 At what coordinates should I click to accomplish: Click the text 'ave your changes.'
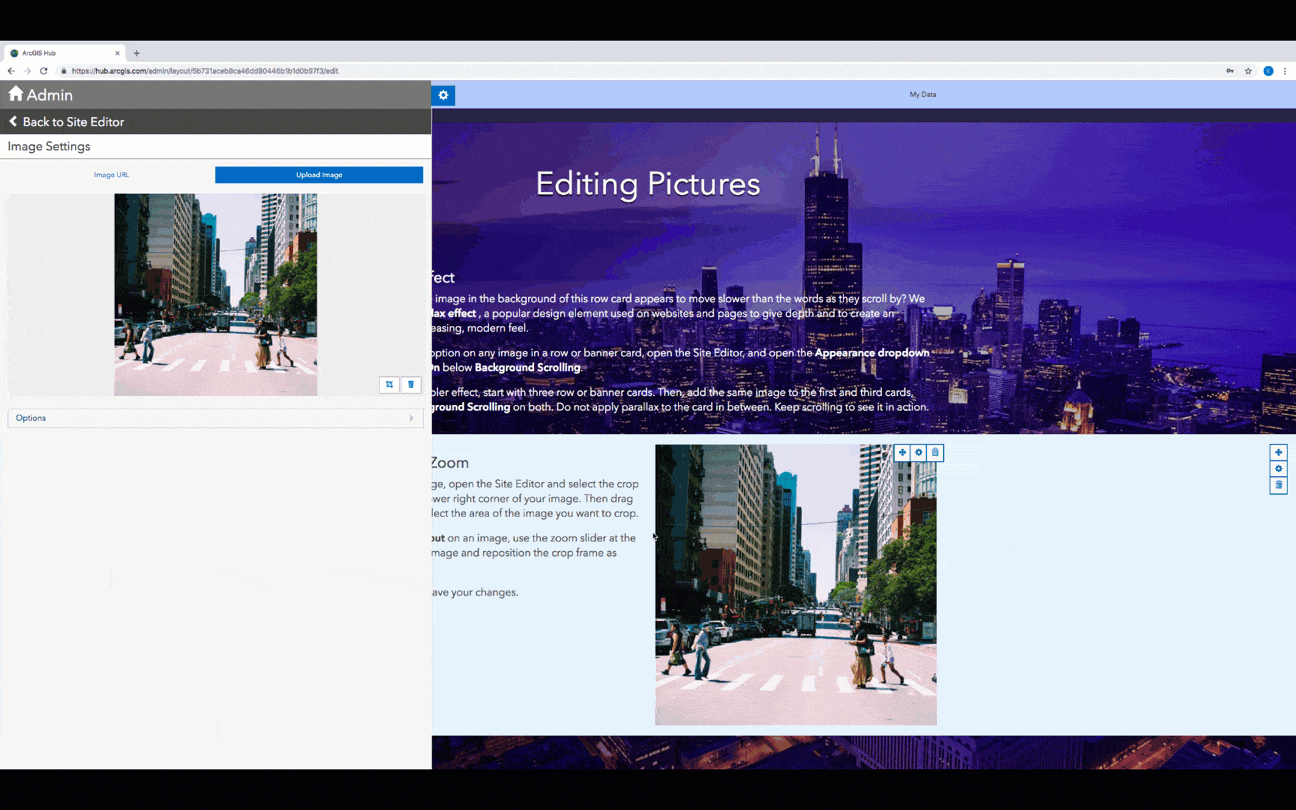(475, 593)
